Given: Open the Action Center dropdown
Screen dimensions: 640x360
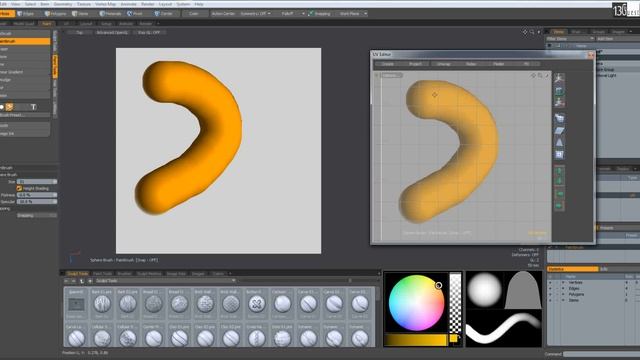Looking at the screenshot, I should pos(223,13).
